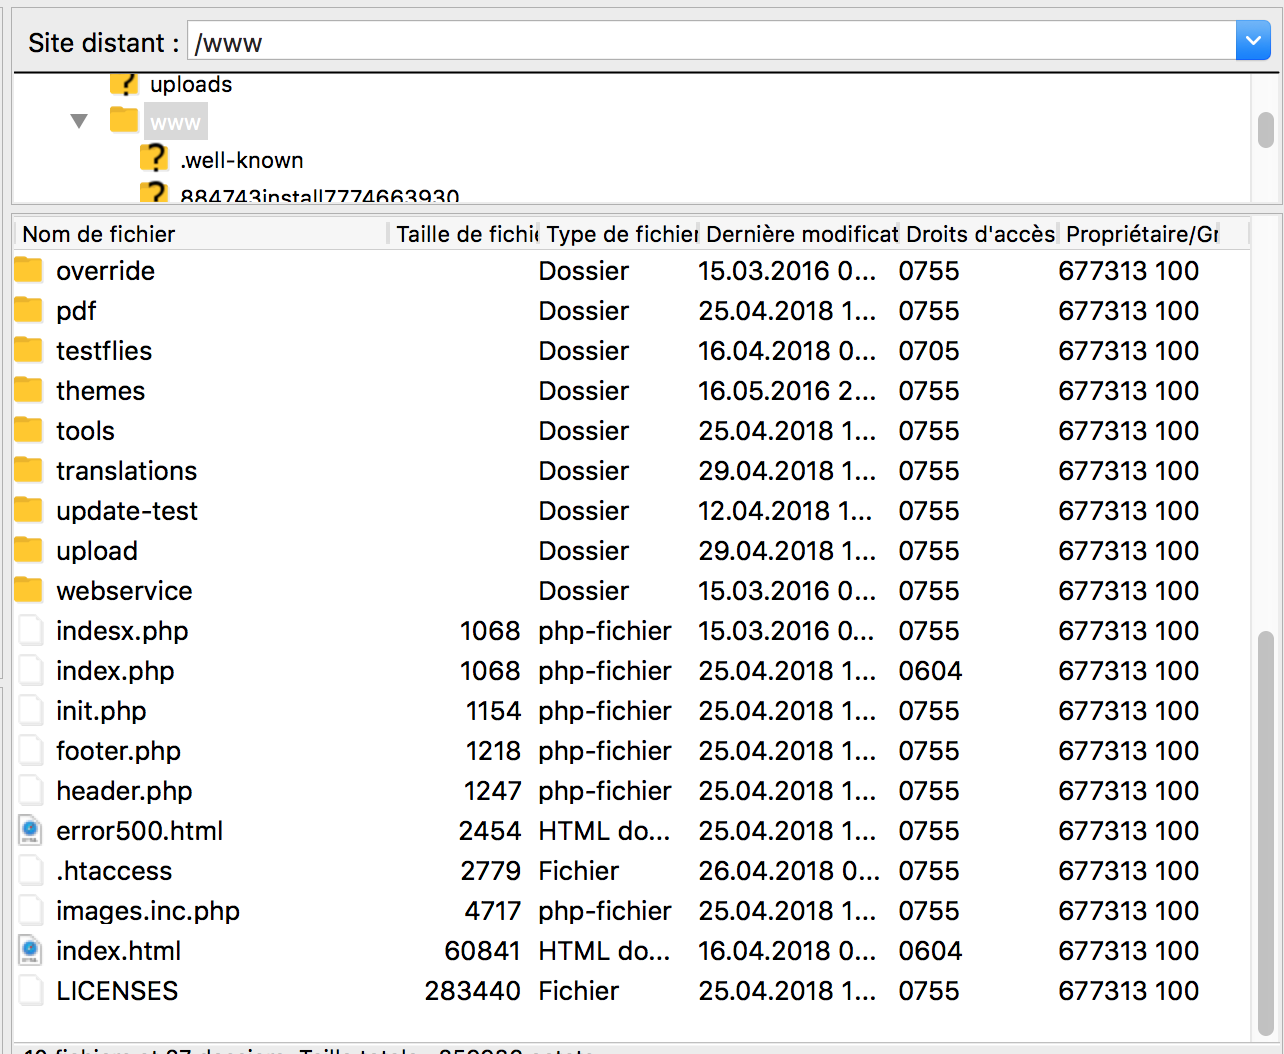Click the file list vertical scrollbar
The height and width of the screenshot is (1054, 1284).
[1266, 830]
